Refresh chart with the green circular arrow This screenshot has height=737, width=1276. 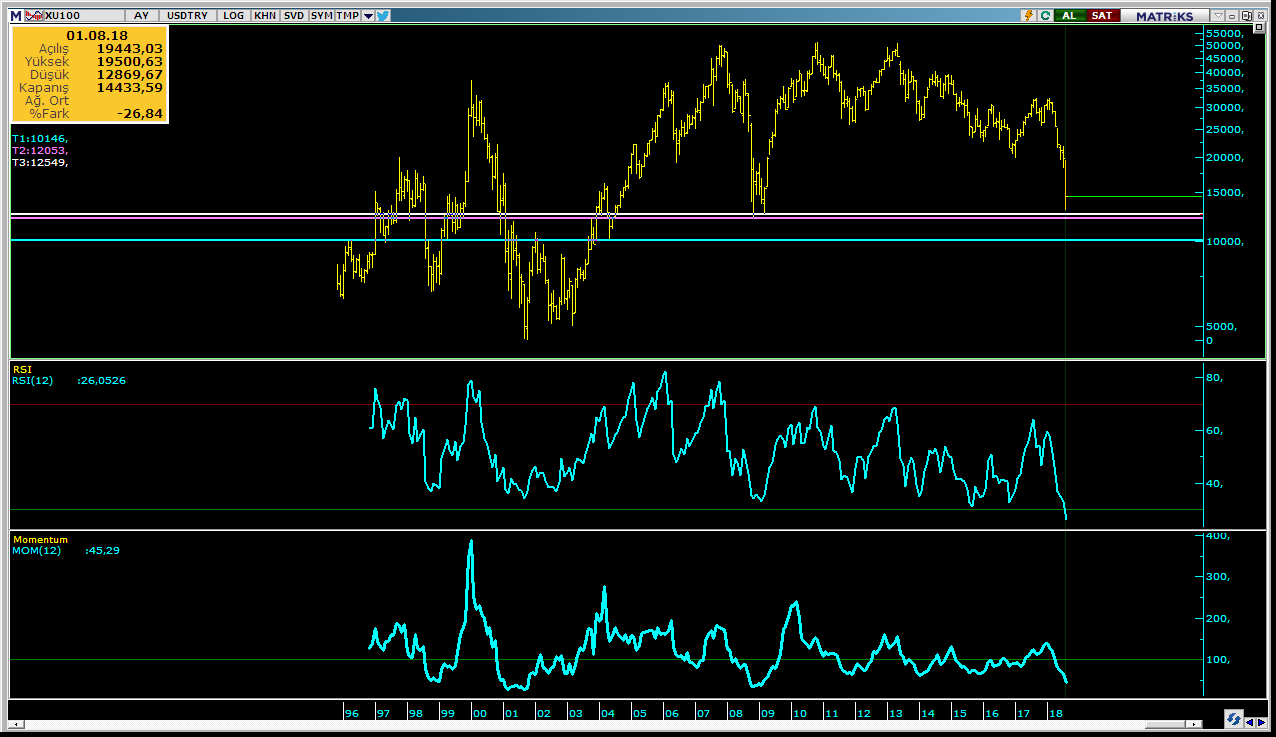[1045, 15]
